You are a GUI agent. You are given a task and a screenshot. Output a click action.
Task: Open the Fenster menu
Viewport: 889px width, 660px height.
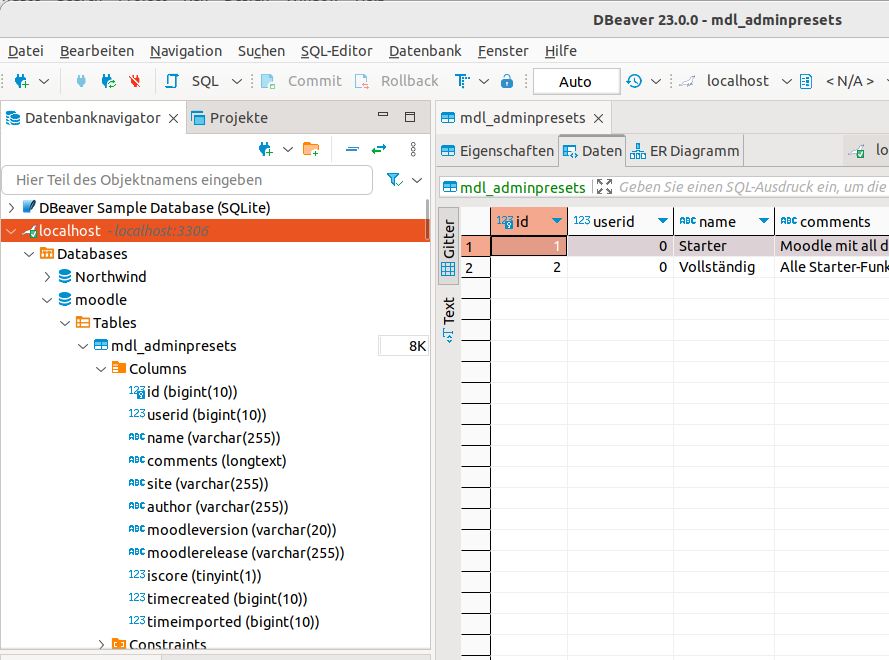[503, 51]
